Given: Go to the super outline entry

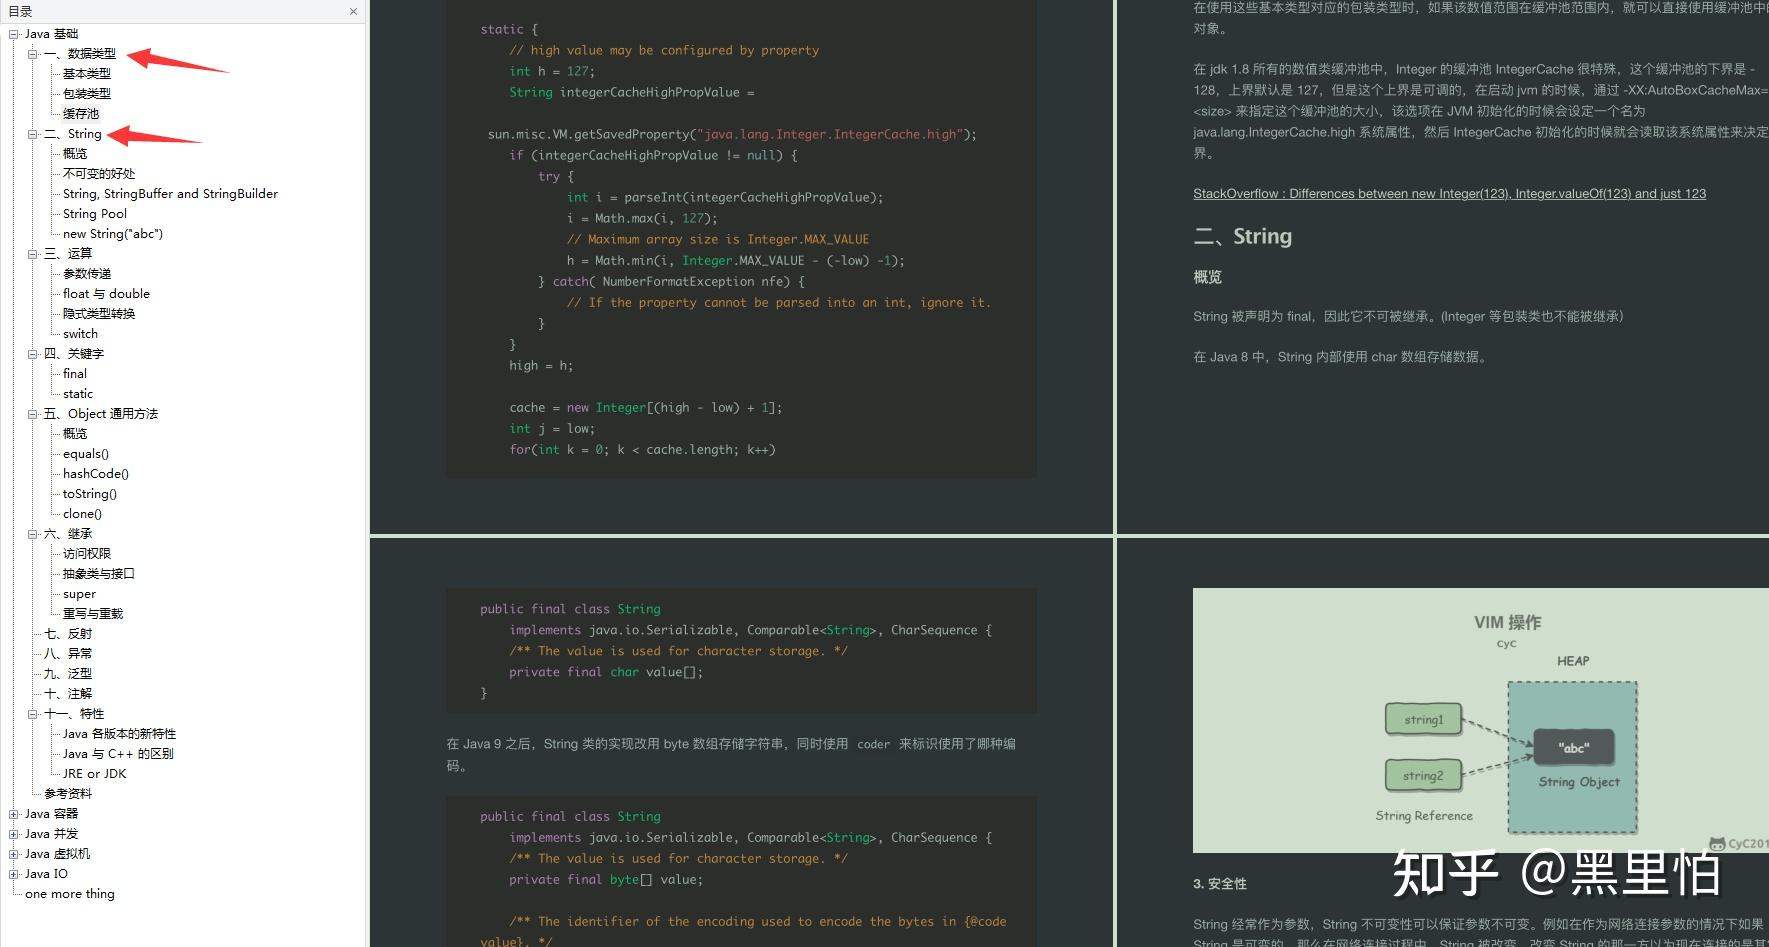Looking at the screenshot, I should (79, 594).
